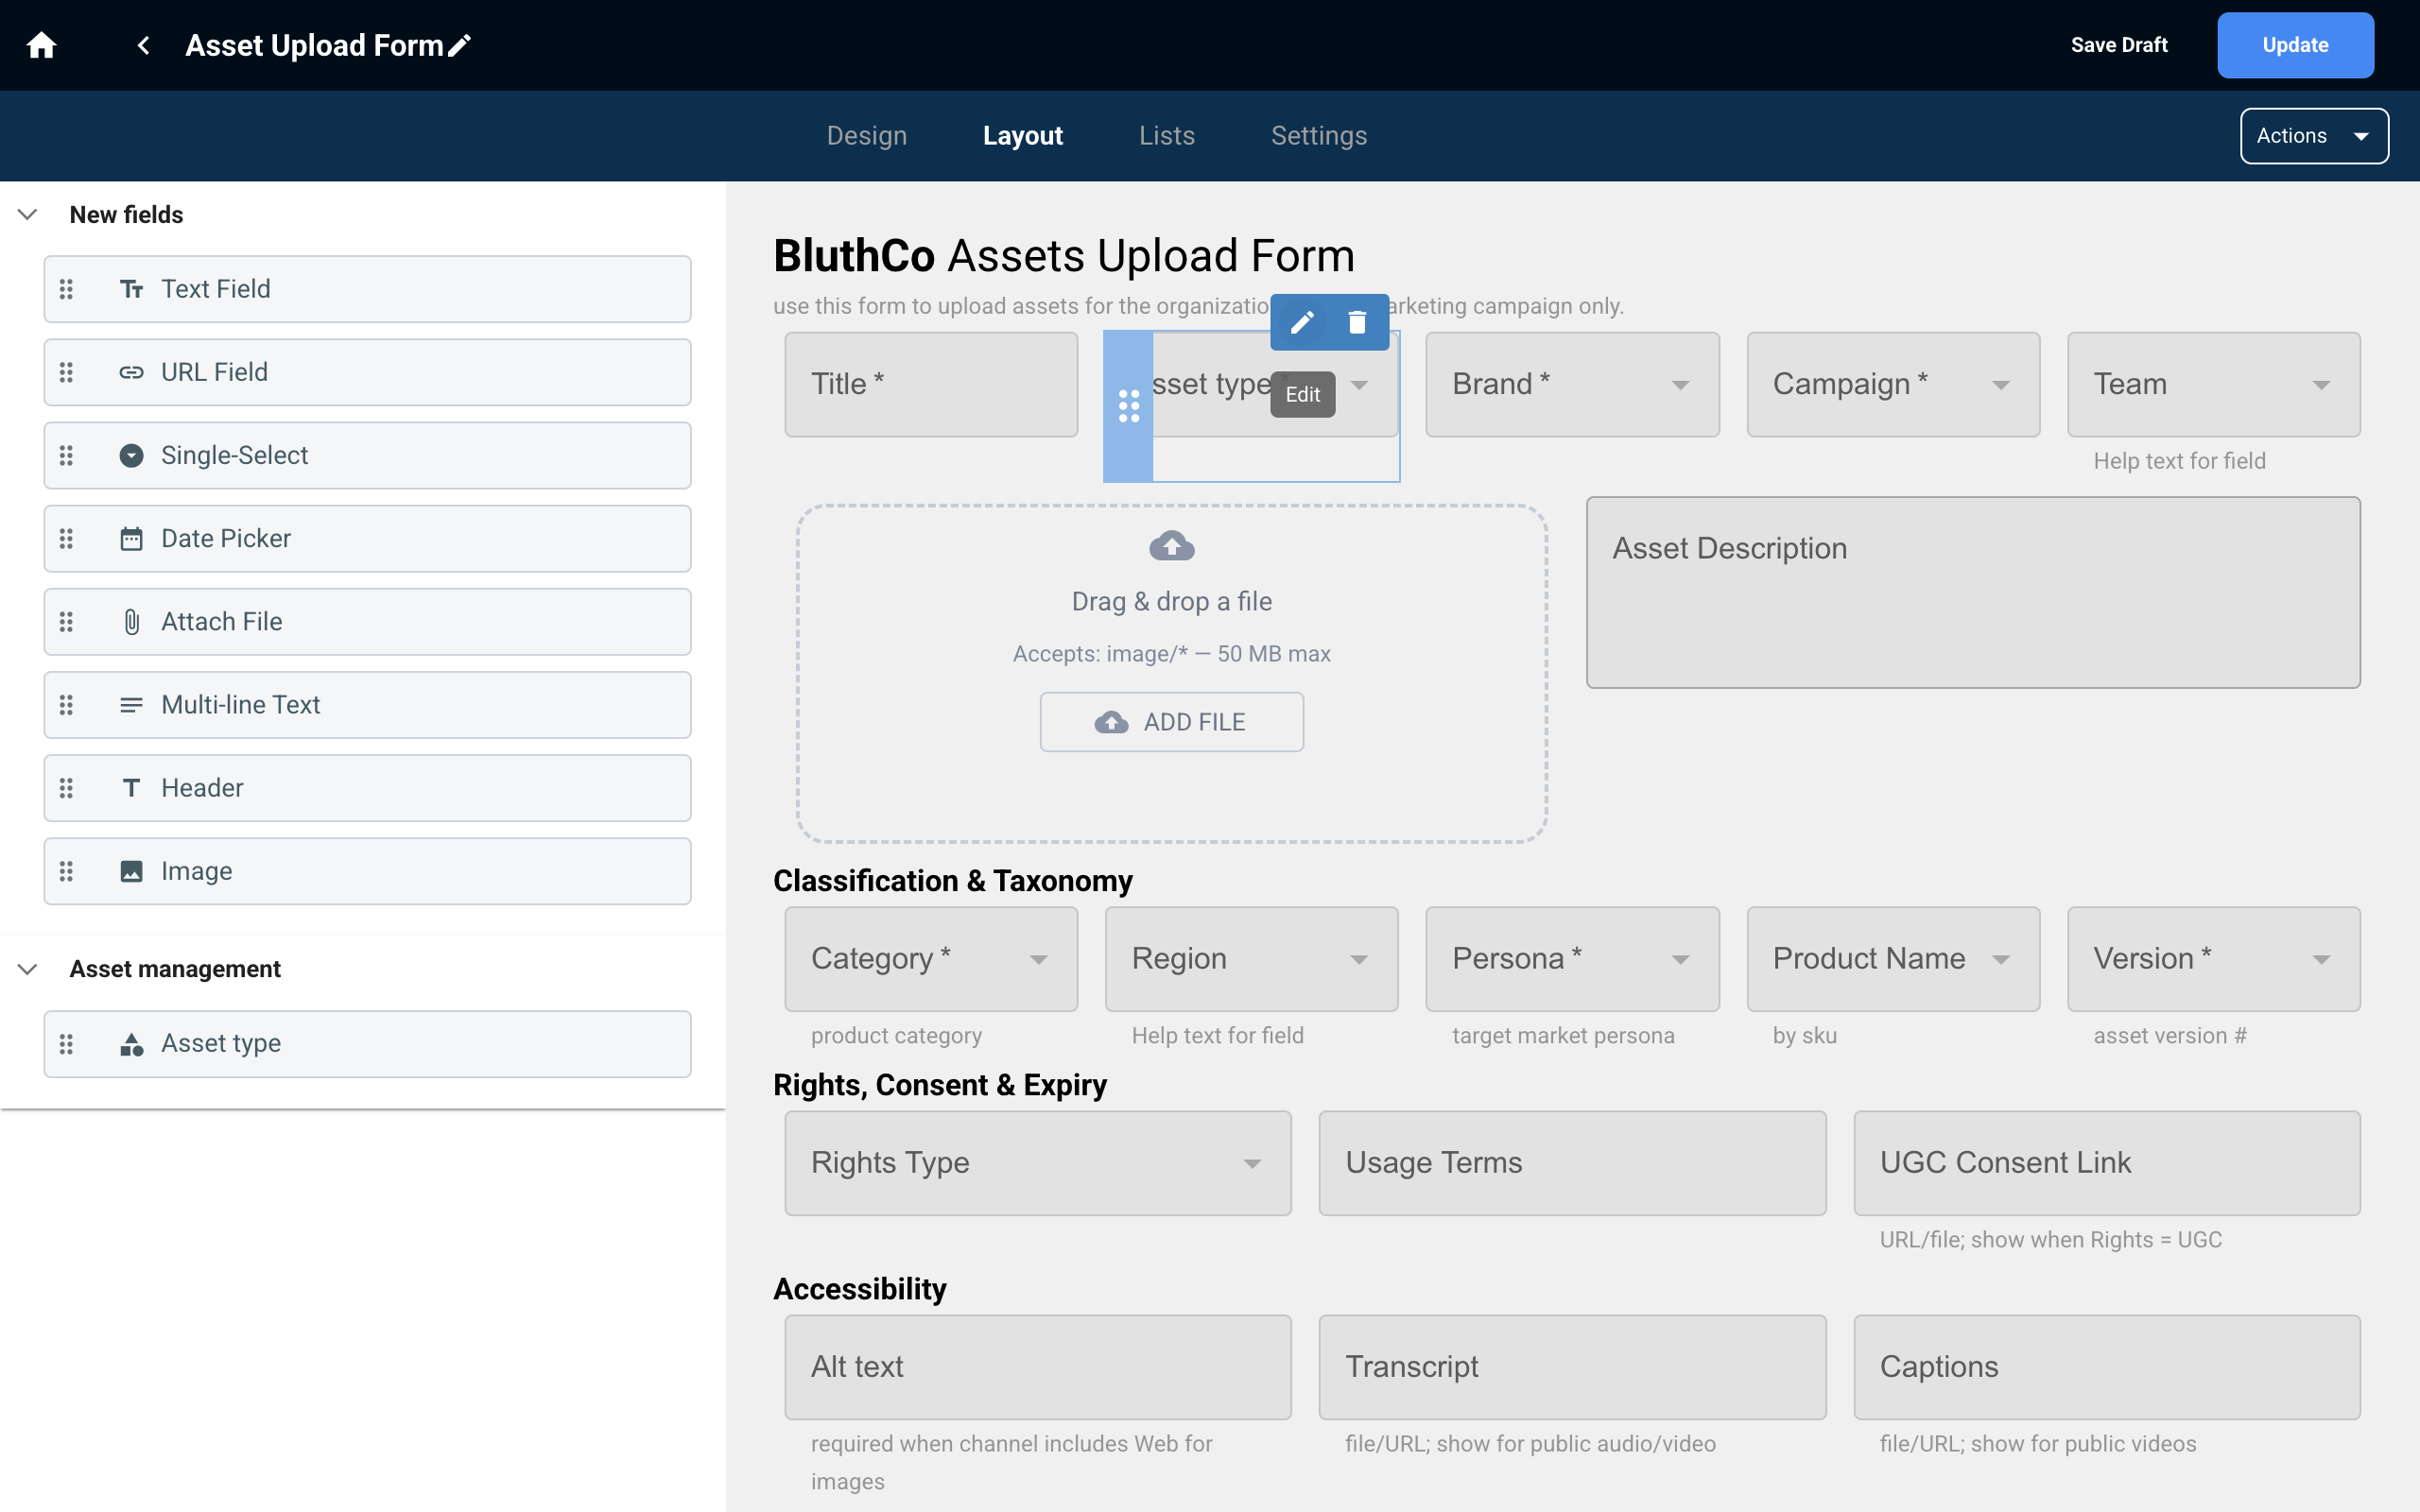The height and width of the screenshot is (1512, 2420).
Task: Click the blue edit pencil on the selected field
Action: pyautogui.click(x=1302, y=322)
